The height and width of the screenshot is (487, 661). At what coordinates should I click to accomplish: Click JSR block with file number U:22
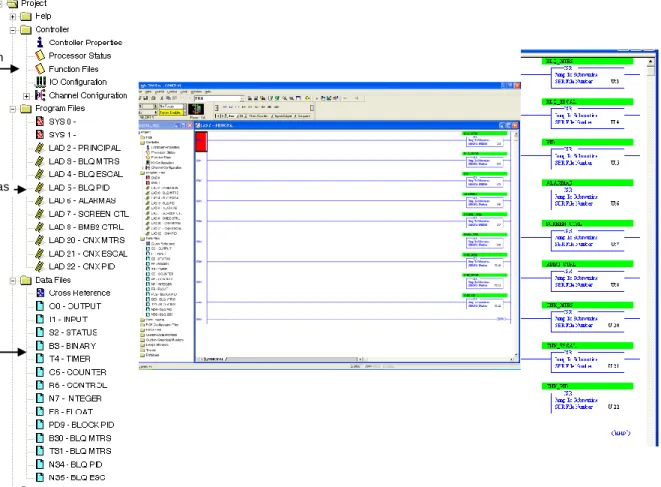[587, 402]
